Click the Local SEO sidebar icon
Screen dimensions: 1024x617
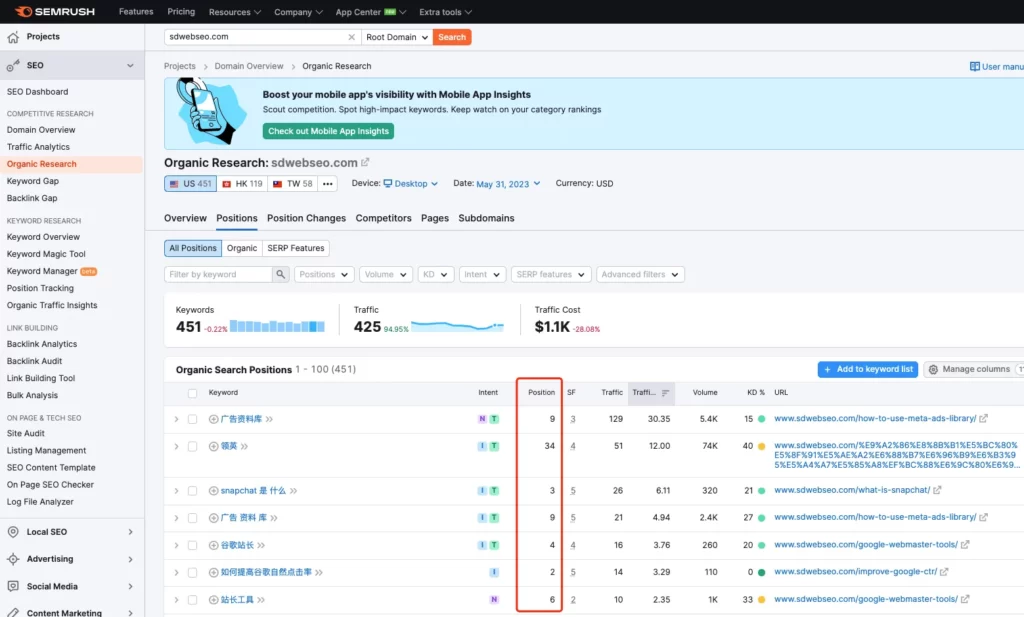[x=13, y=532]
